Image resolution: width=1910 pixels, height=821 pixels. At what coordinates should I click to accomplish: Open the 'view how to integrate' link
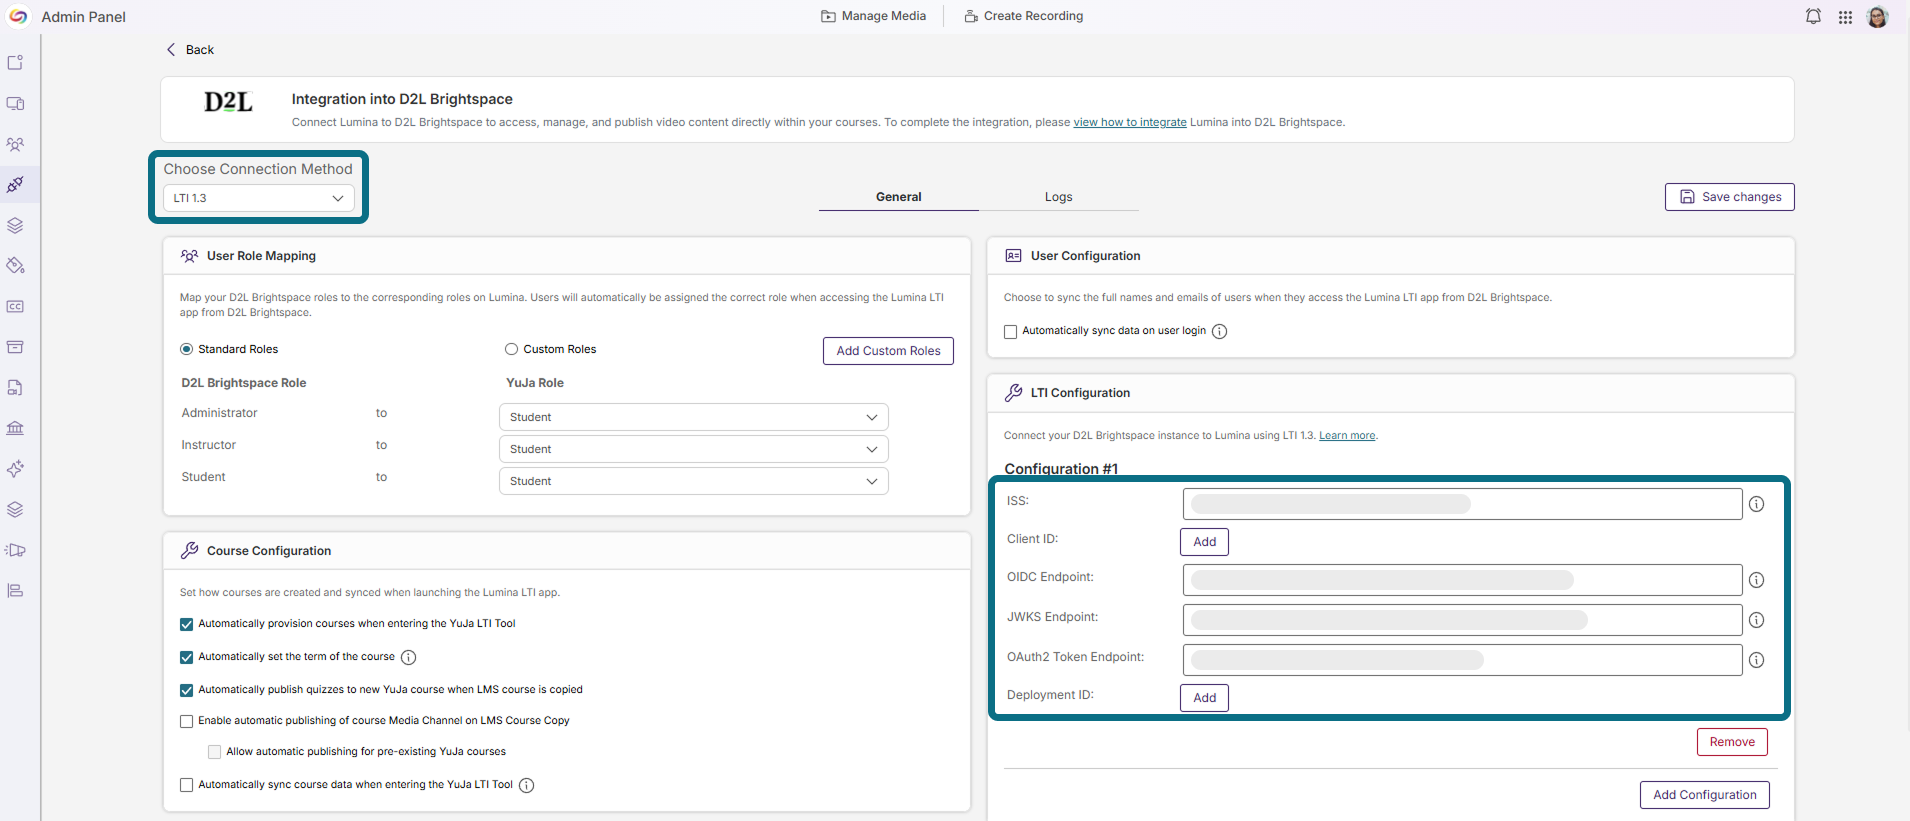point(1130,123)
